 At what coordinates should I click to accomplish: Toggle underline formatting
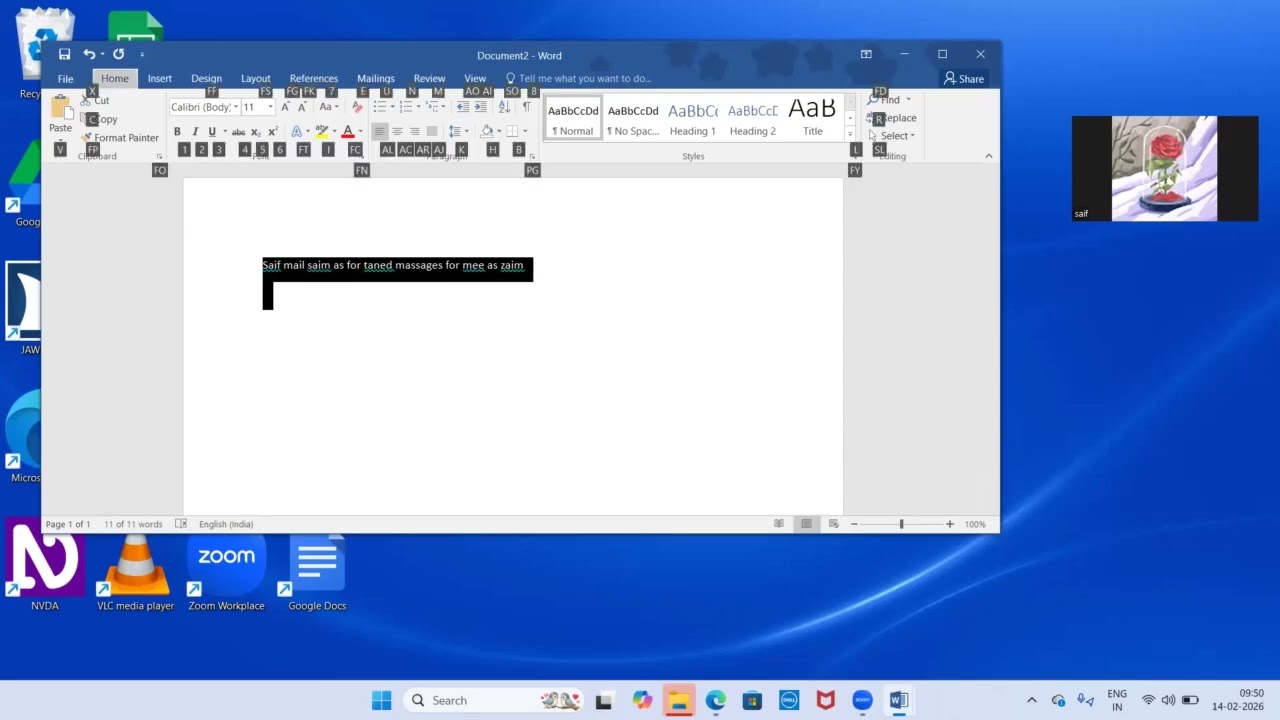(212, 132)
